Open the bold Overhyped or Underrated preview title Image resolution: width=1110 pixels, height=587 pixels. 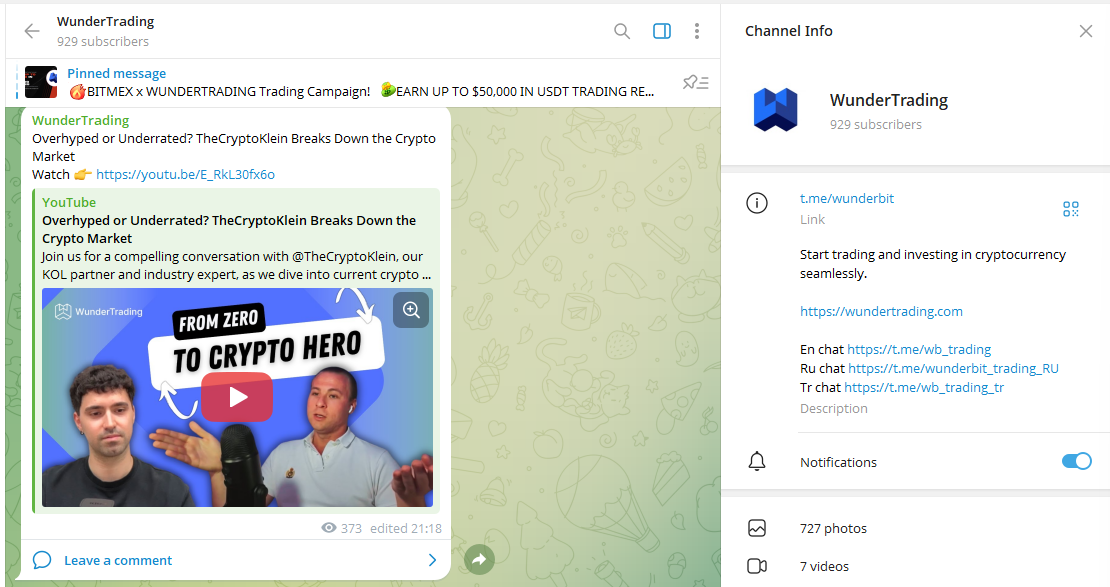point(229,229)
